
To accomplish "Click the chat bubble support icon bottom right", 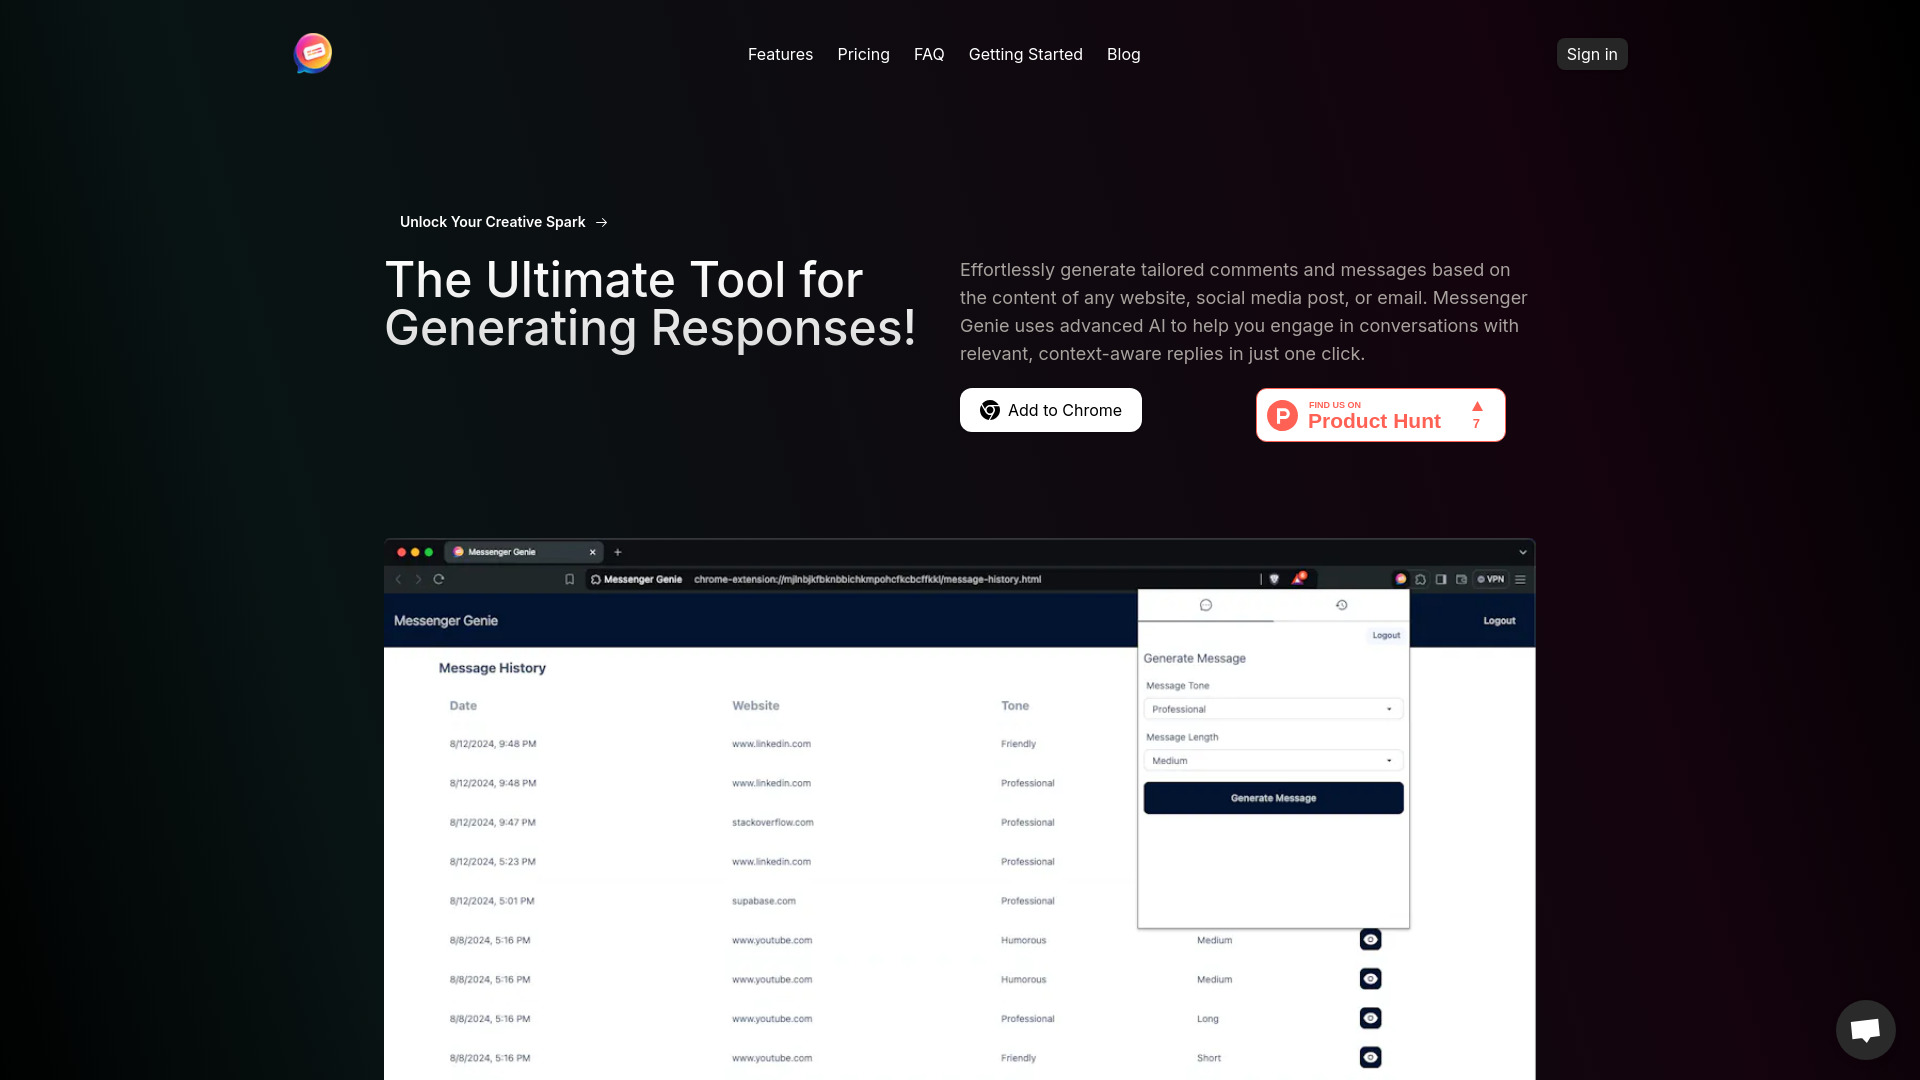I will click(1866, 1030).
